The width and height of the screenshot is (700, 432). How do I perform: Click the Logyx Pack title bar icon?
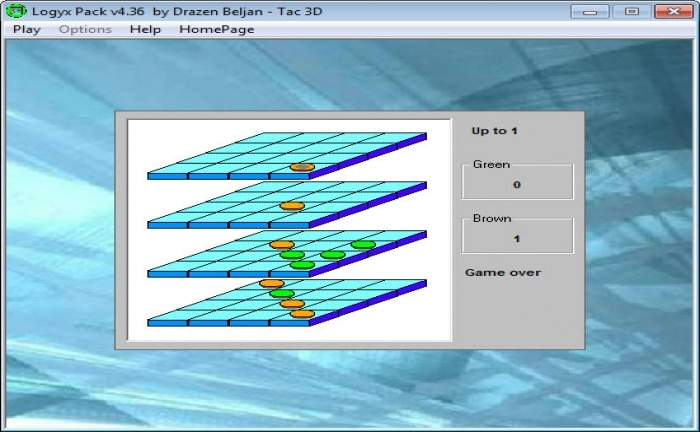(x=16, y=11)
